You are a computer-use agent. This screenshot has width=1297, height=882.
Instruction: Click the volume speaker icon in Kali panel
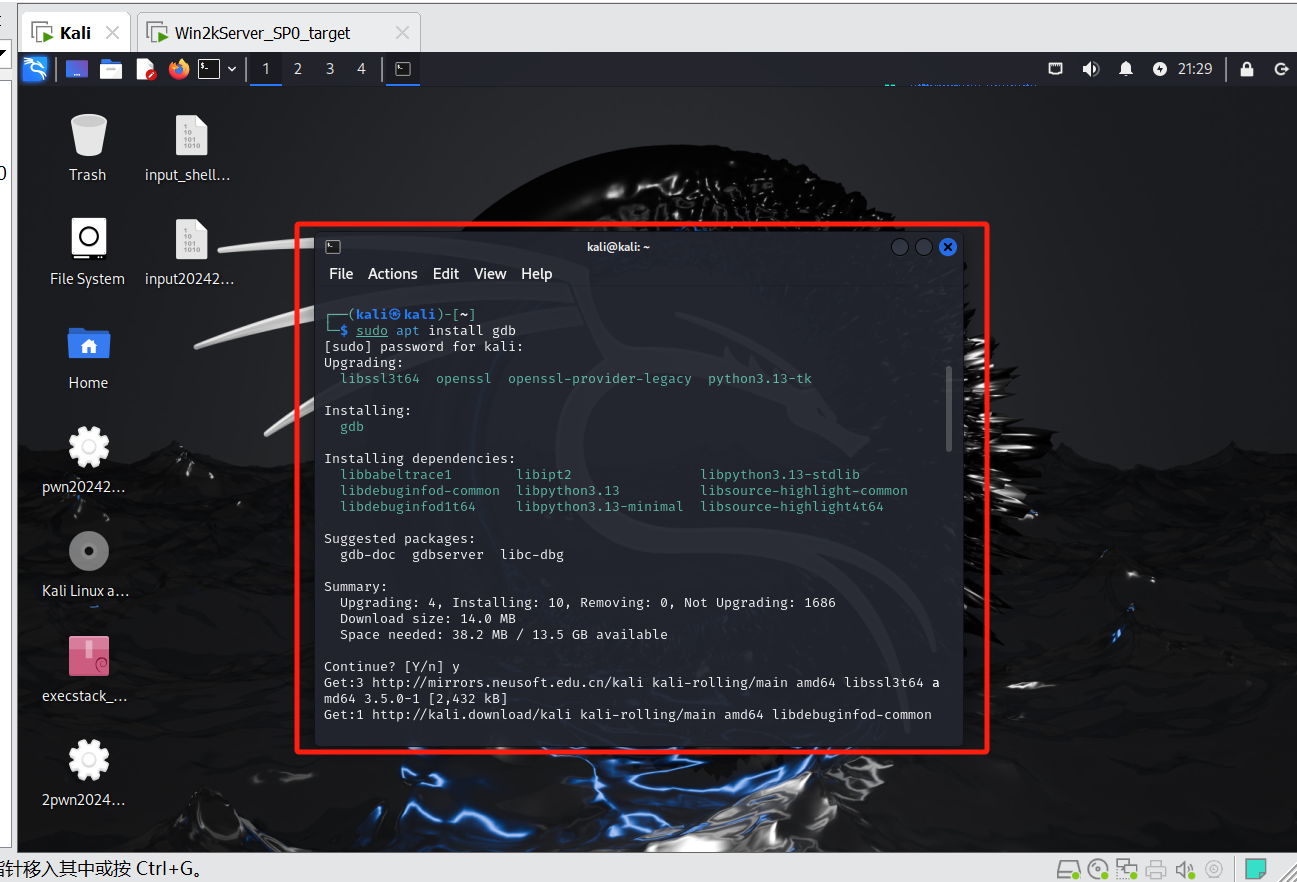1091,69
